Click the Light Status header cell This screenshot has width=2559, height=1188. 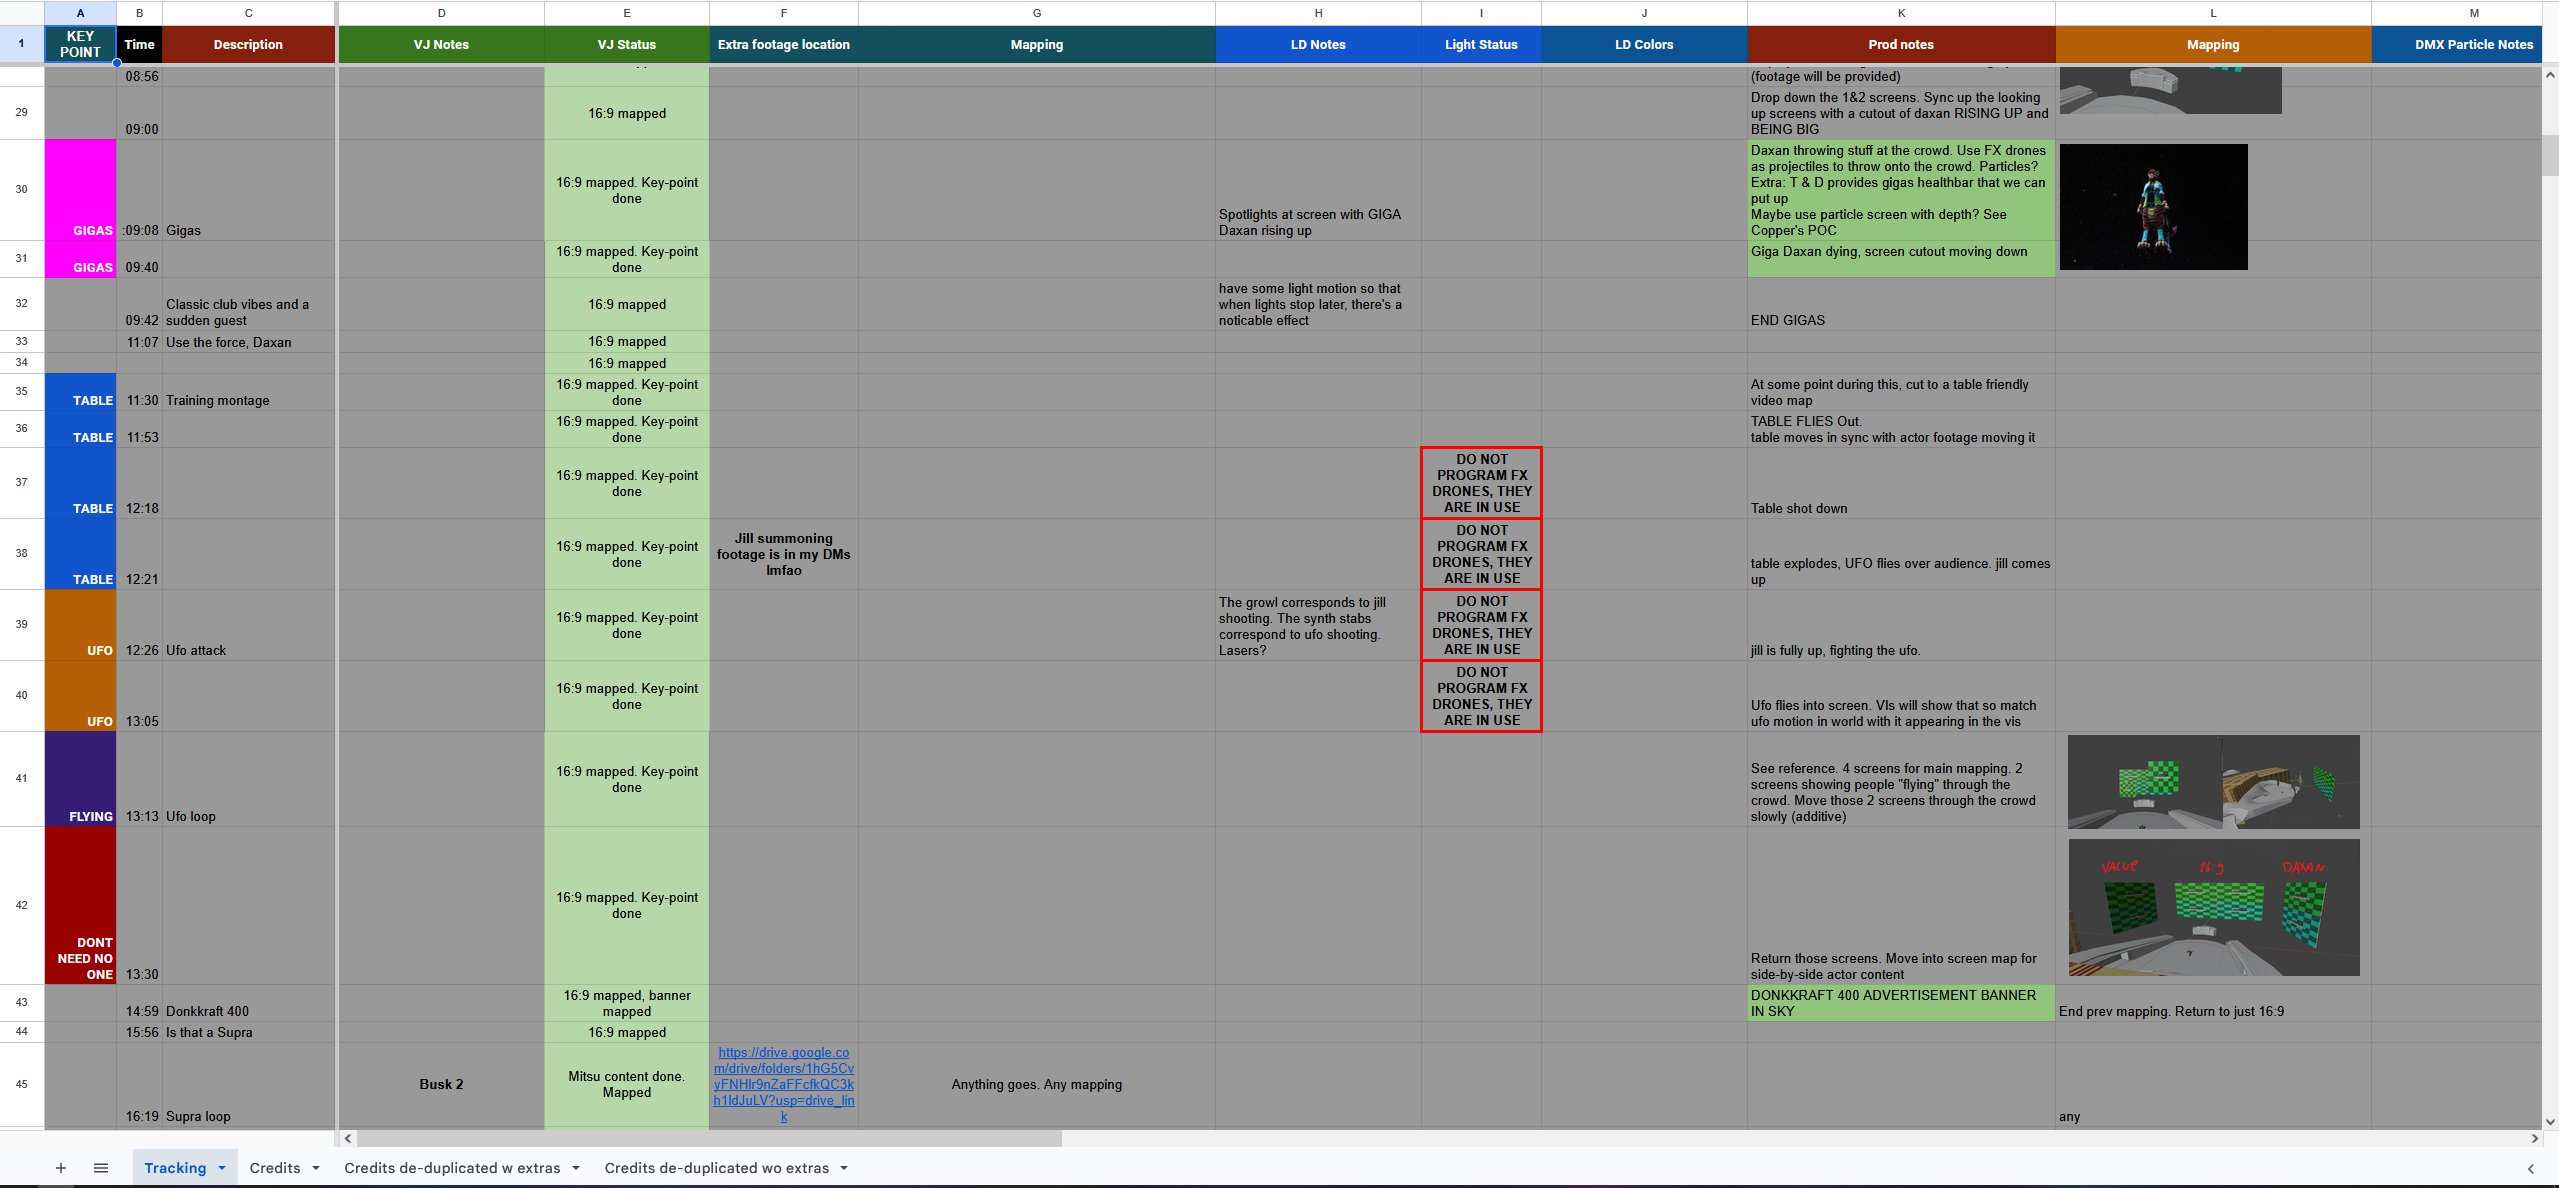click(x=1481, y=44)
